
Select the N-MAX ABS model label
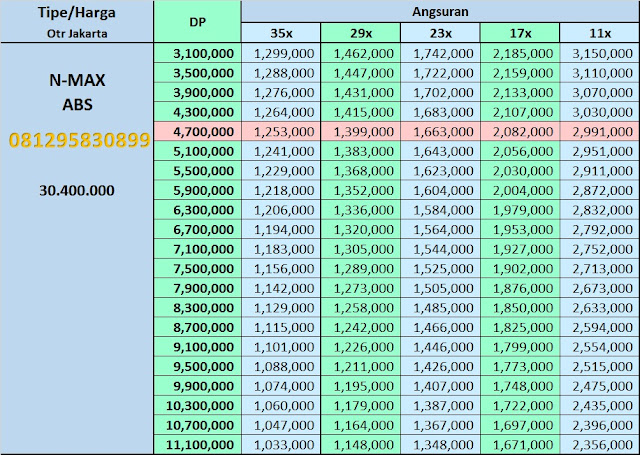(x=77, y=90)
